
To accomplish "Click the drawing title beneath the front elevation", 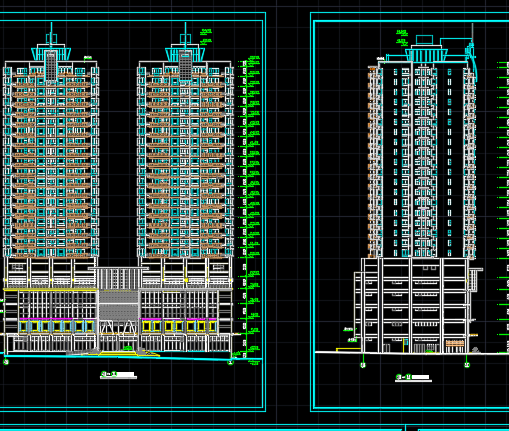I will tap(118, 375).
